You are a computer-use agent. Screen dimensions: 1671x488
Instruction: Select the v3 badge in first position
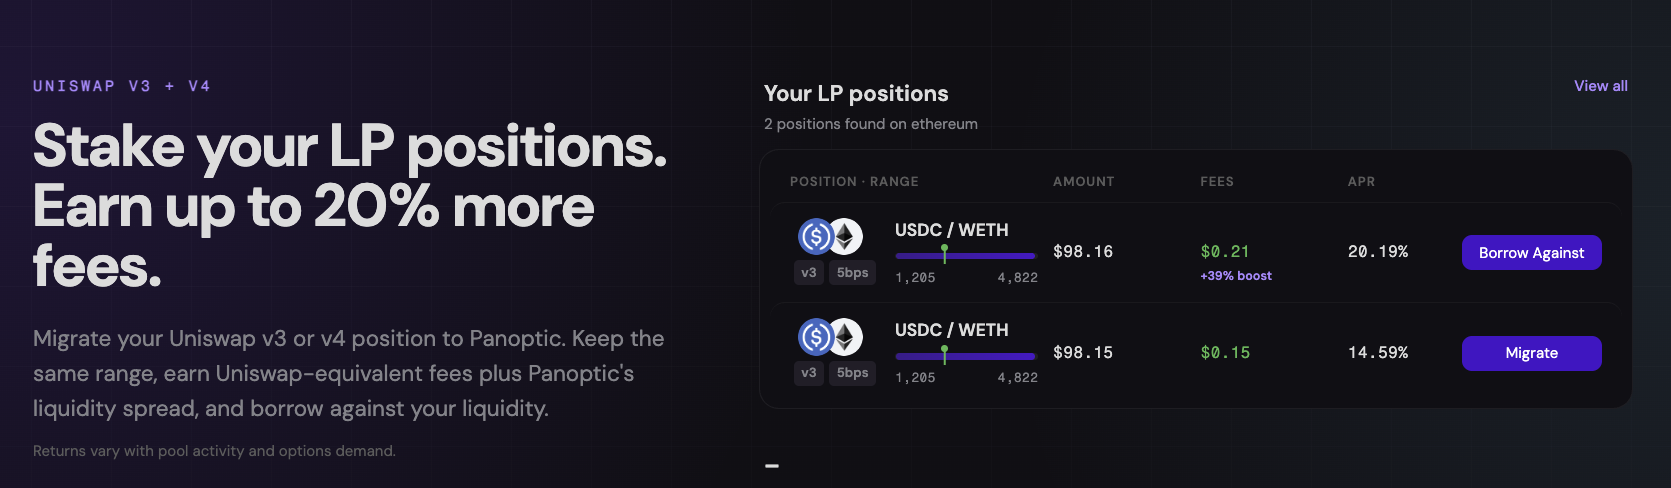pos(809,273)
